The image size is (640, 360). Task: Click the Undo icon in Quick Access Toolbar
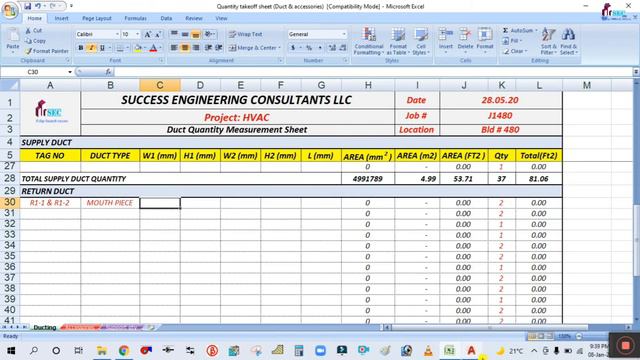(38, 6)
